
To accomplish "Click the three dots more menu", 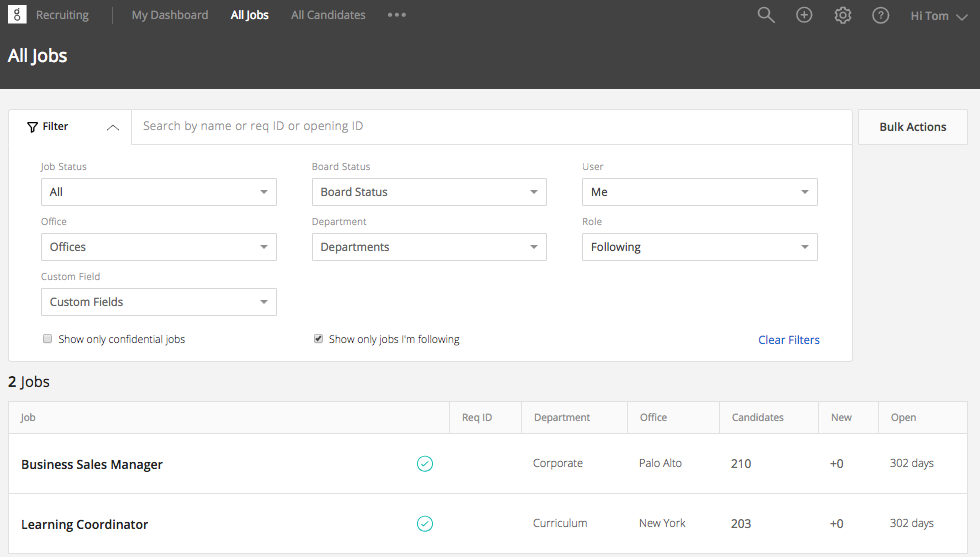I will tap(396, 15).
